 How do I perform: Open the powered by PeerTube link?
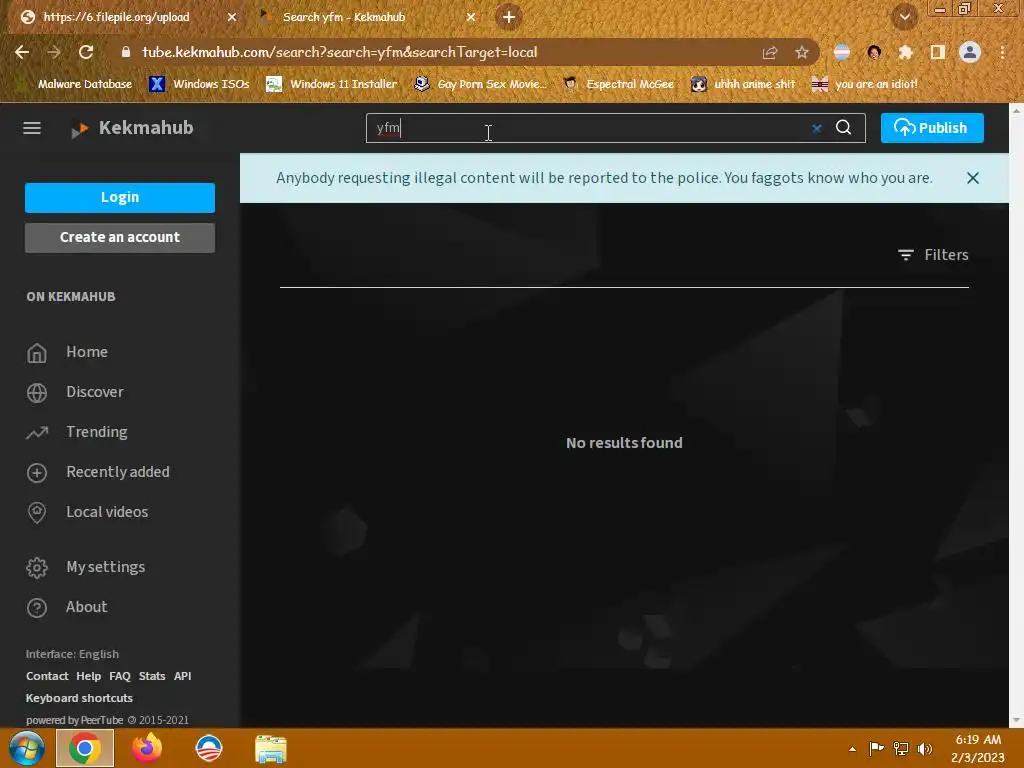coord(74,720)
